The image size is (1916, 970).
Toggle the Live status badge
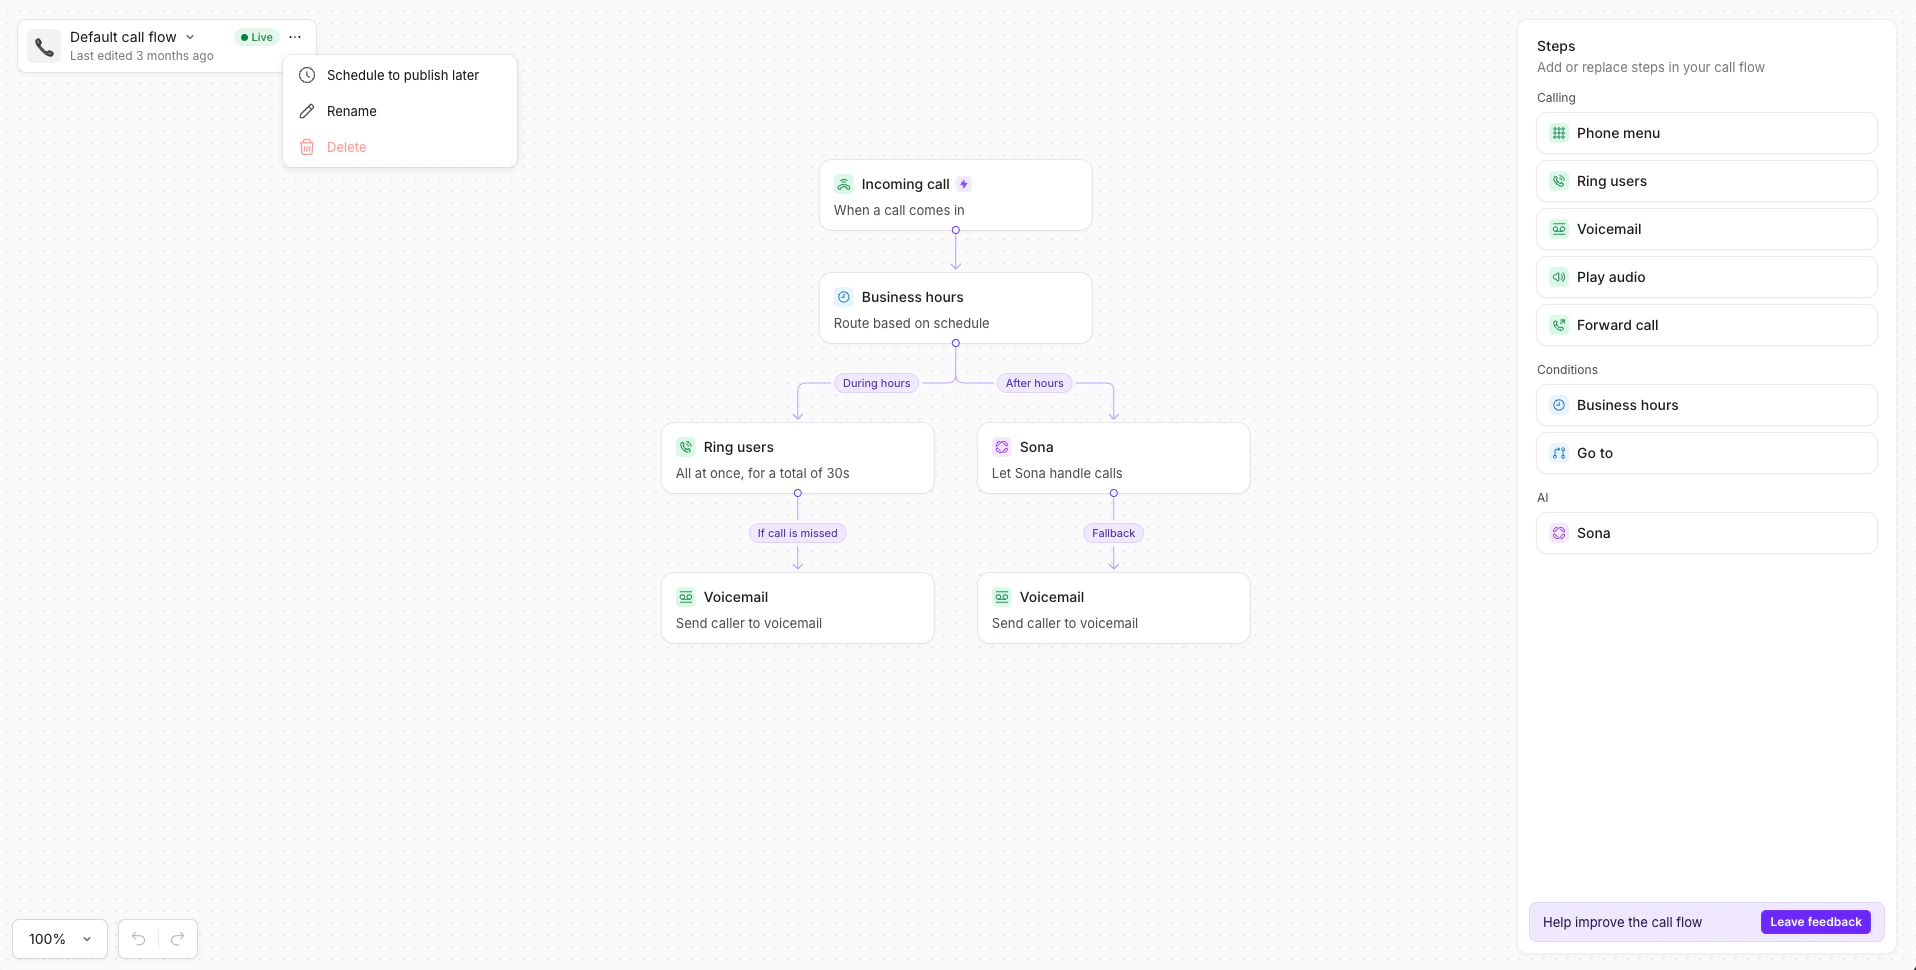click(256, 37)
